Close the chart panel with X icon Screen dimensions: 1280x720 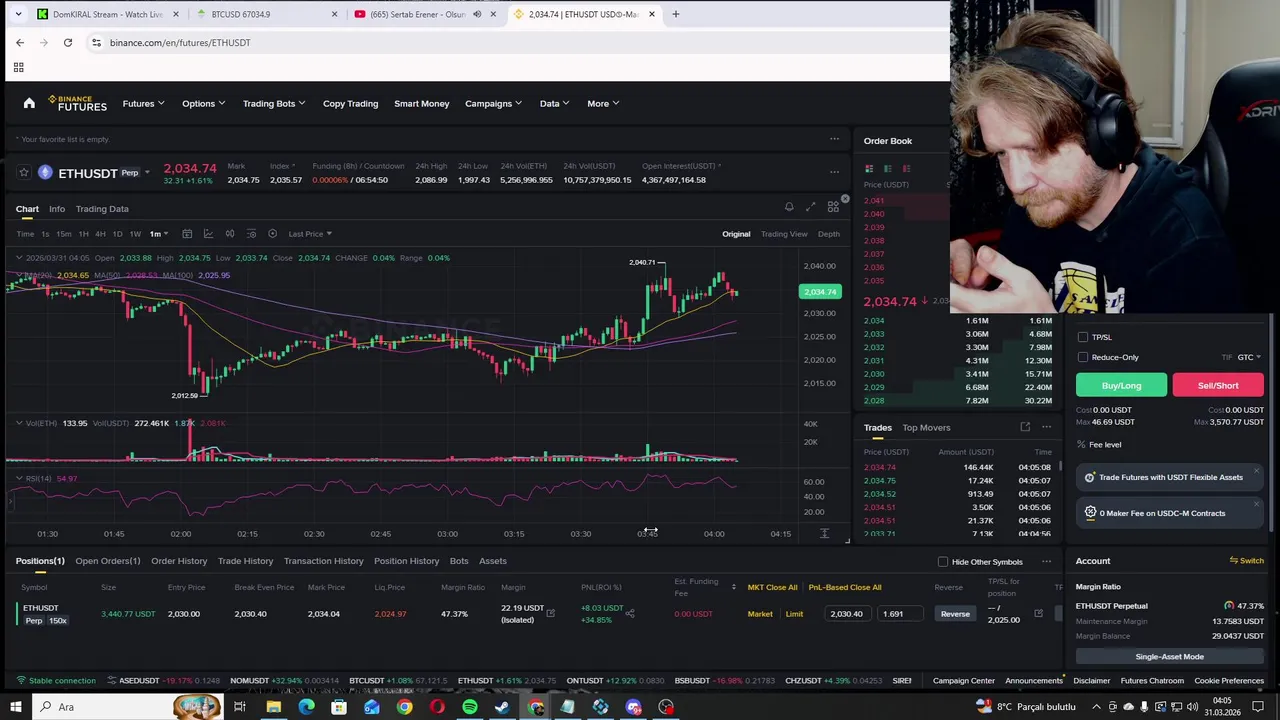coord(845,199)
